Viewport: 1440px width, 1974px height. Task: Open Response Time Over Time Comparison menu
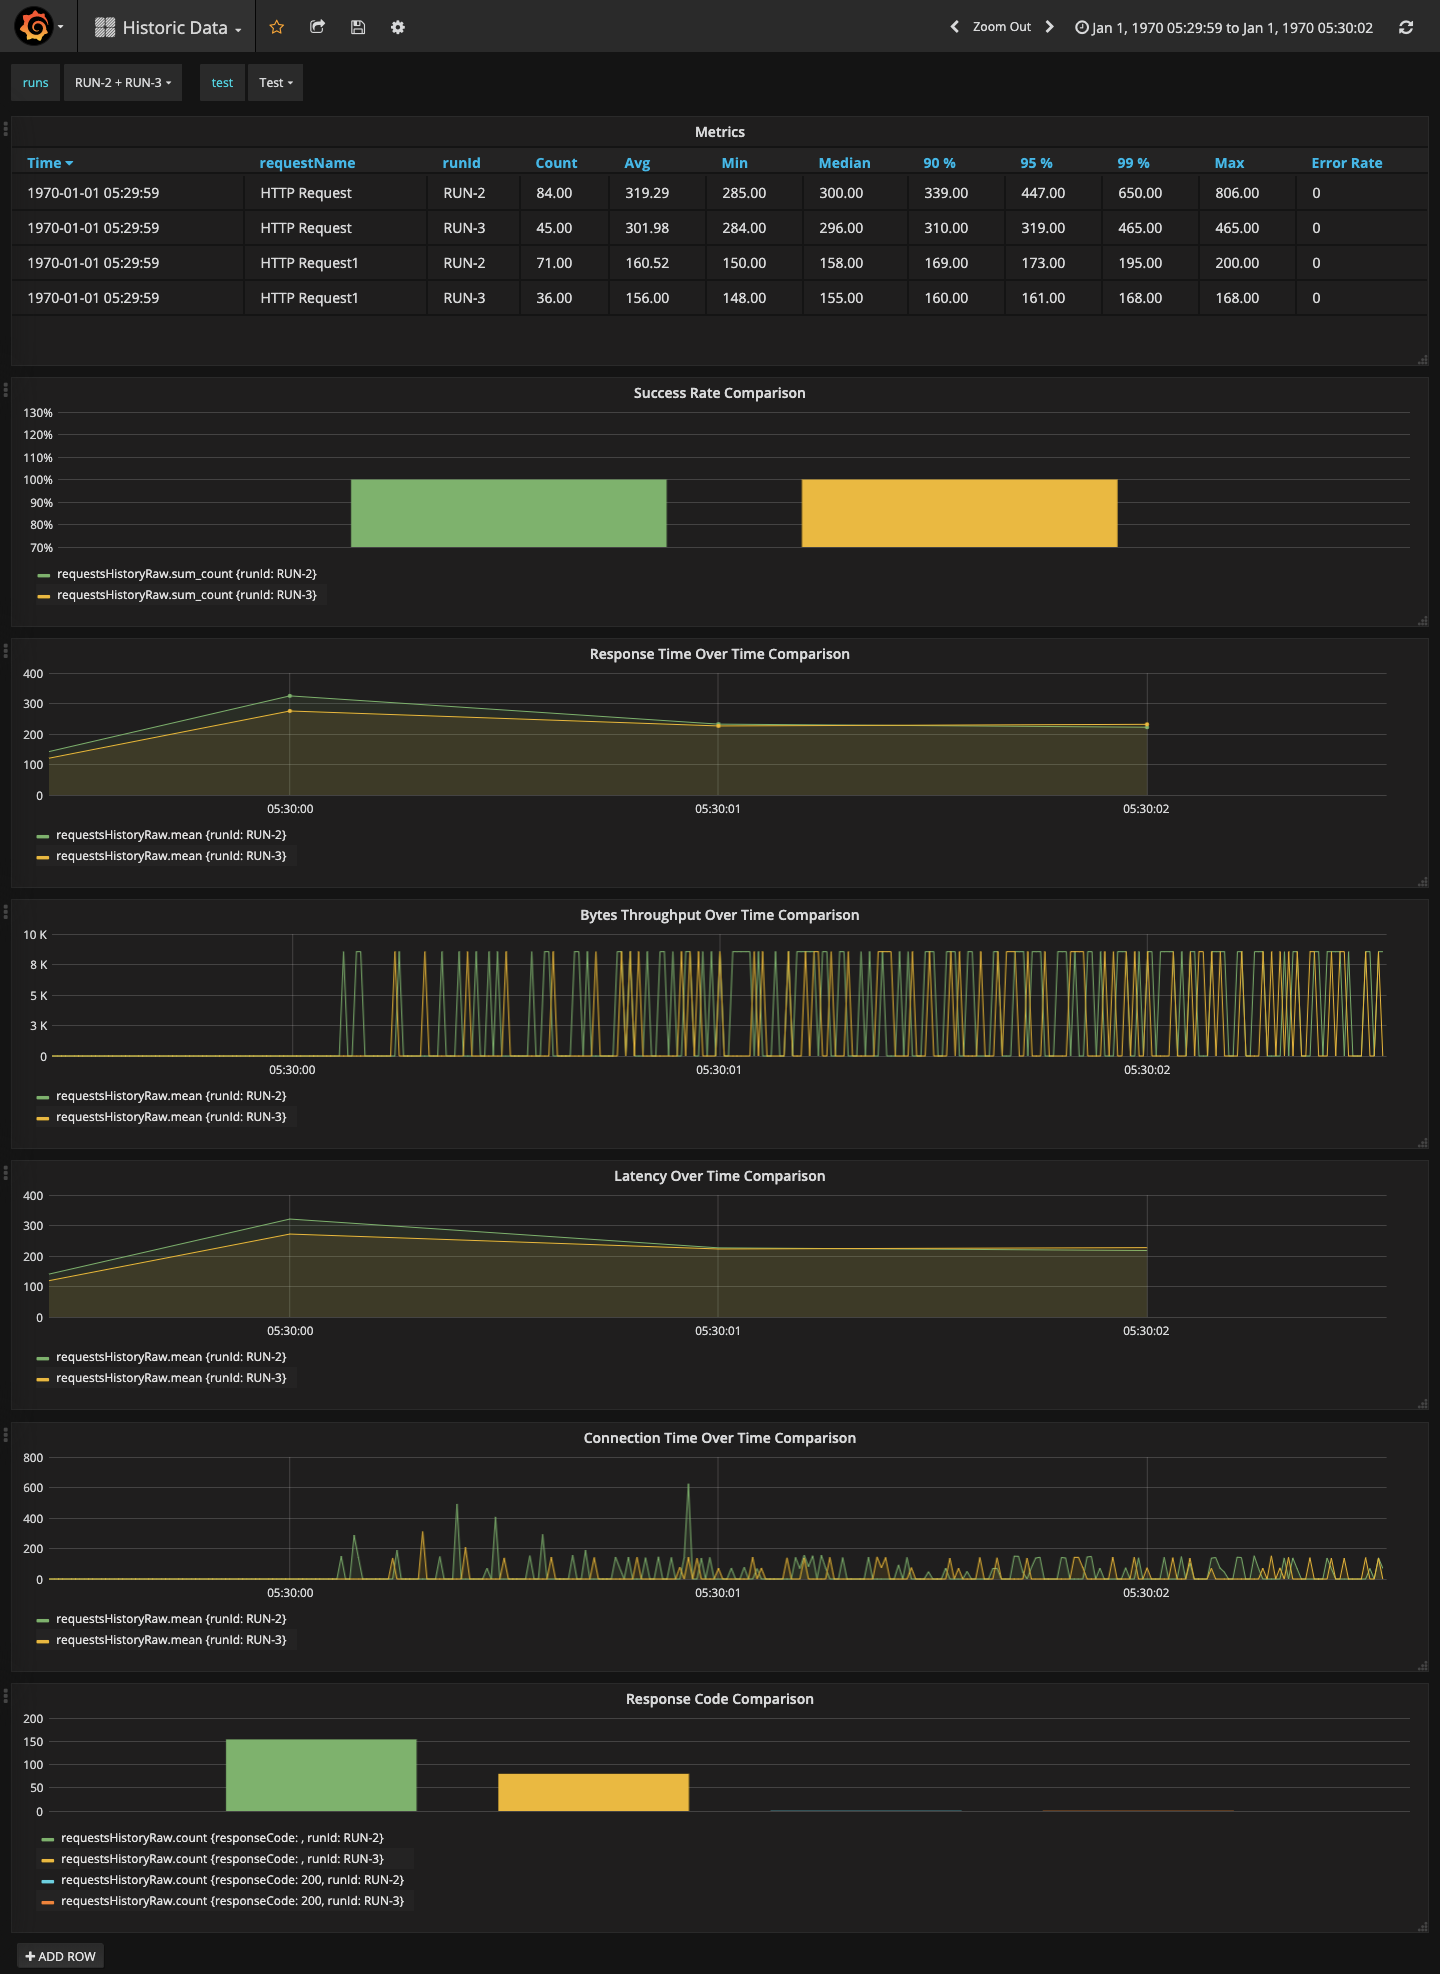coord(720,654)
